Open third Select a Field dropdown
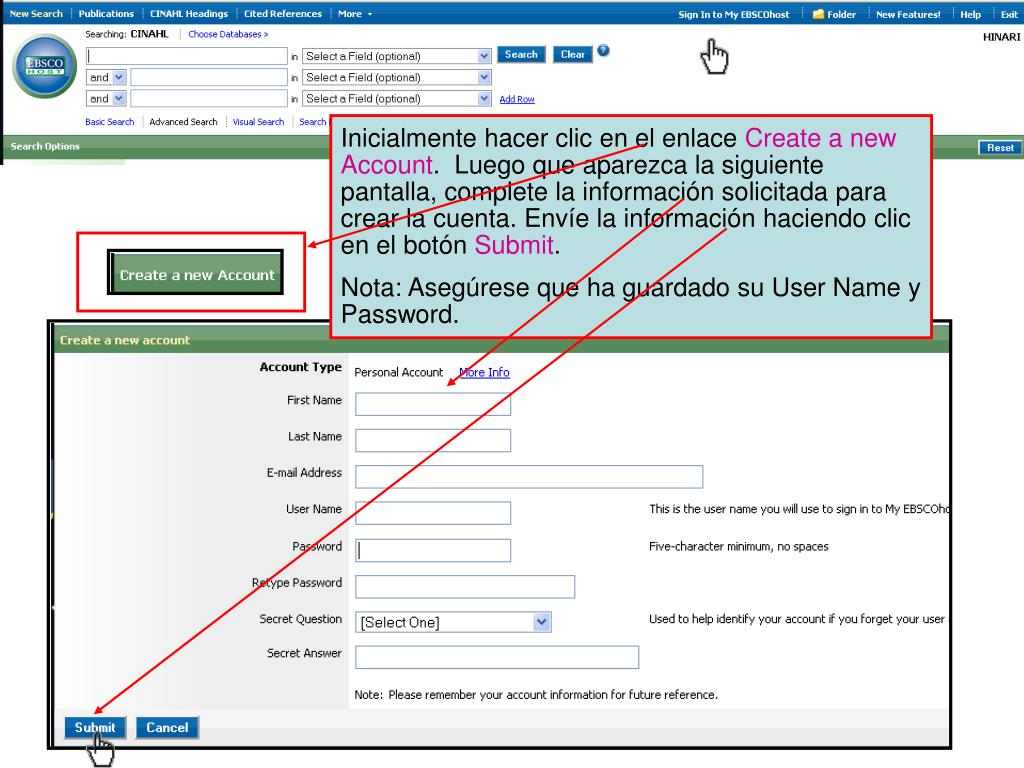 [396, 99]
